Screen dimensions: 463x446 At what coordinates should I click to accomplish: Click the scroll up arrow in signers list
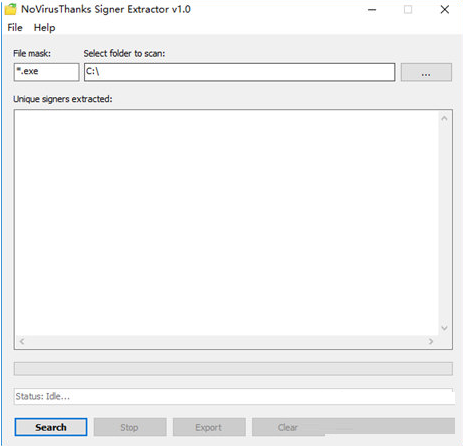[444, 118]
